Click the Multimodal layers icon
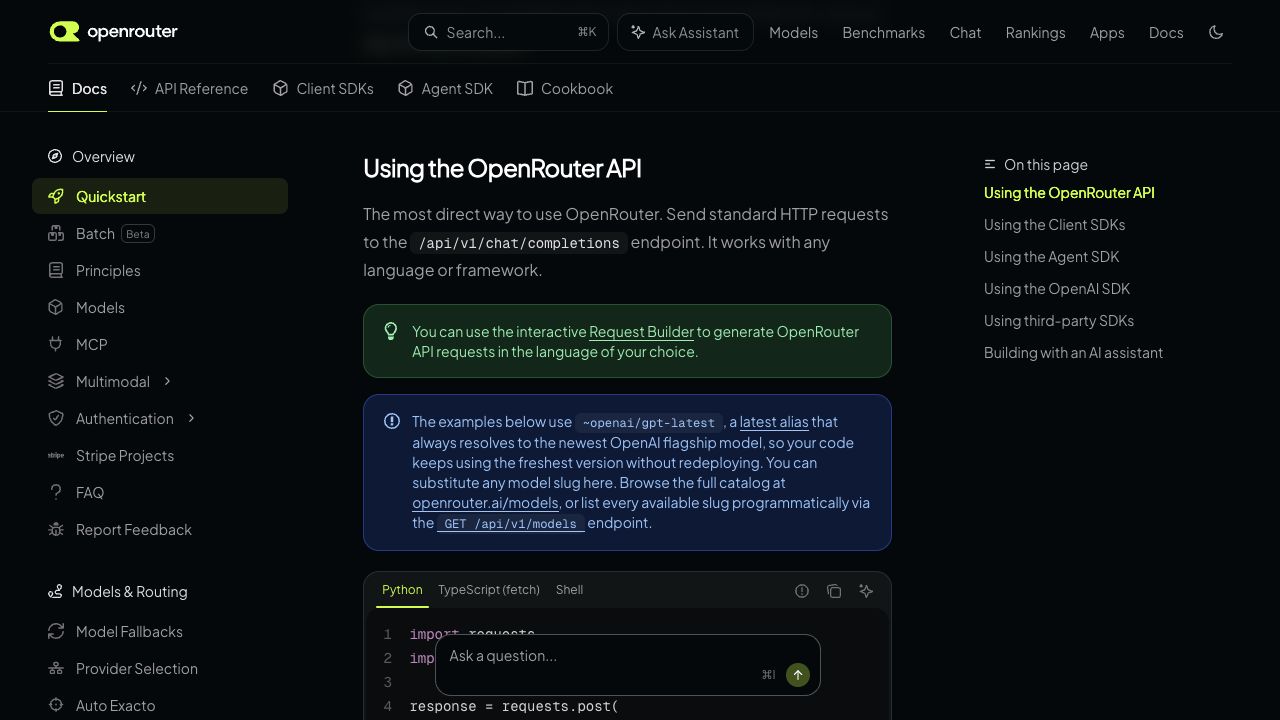This screenshot has height=720, width=1280. click(56, 381)
